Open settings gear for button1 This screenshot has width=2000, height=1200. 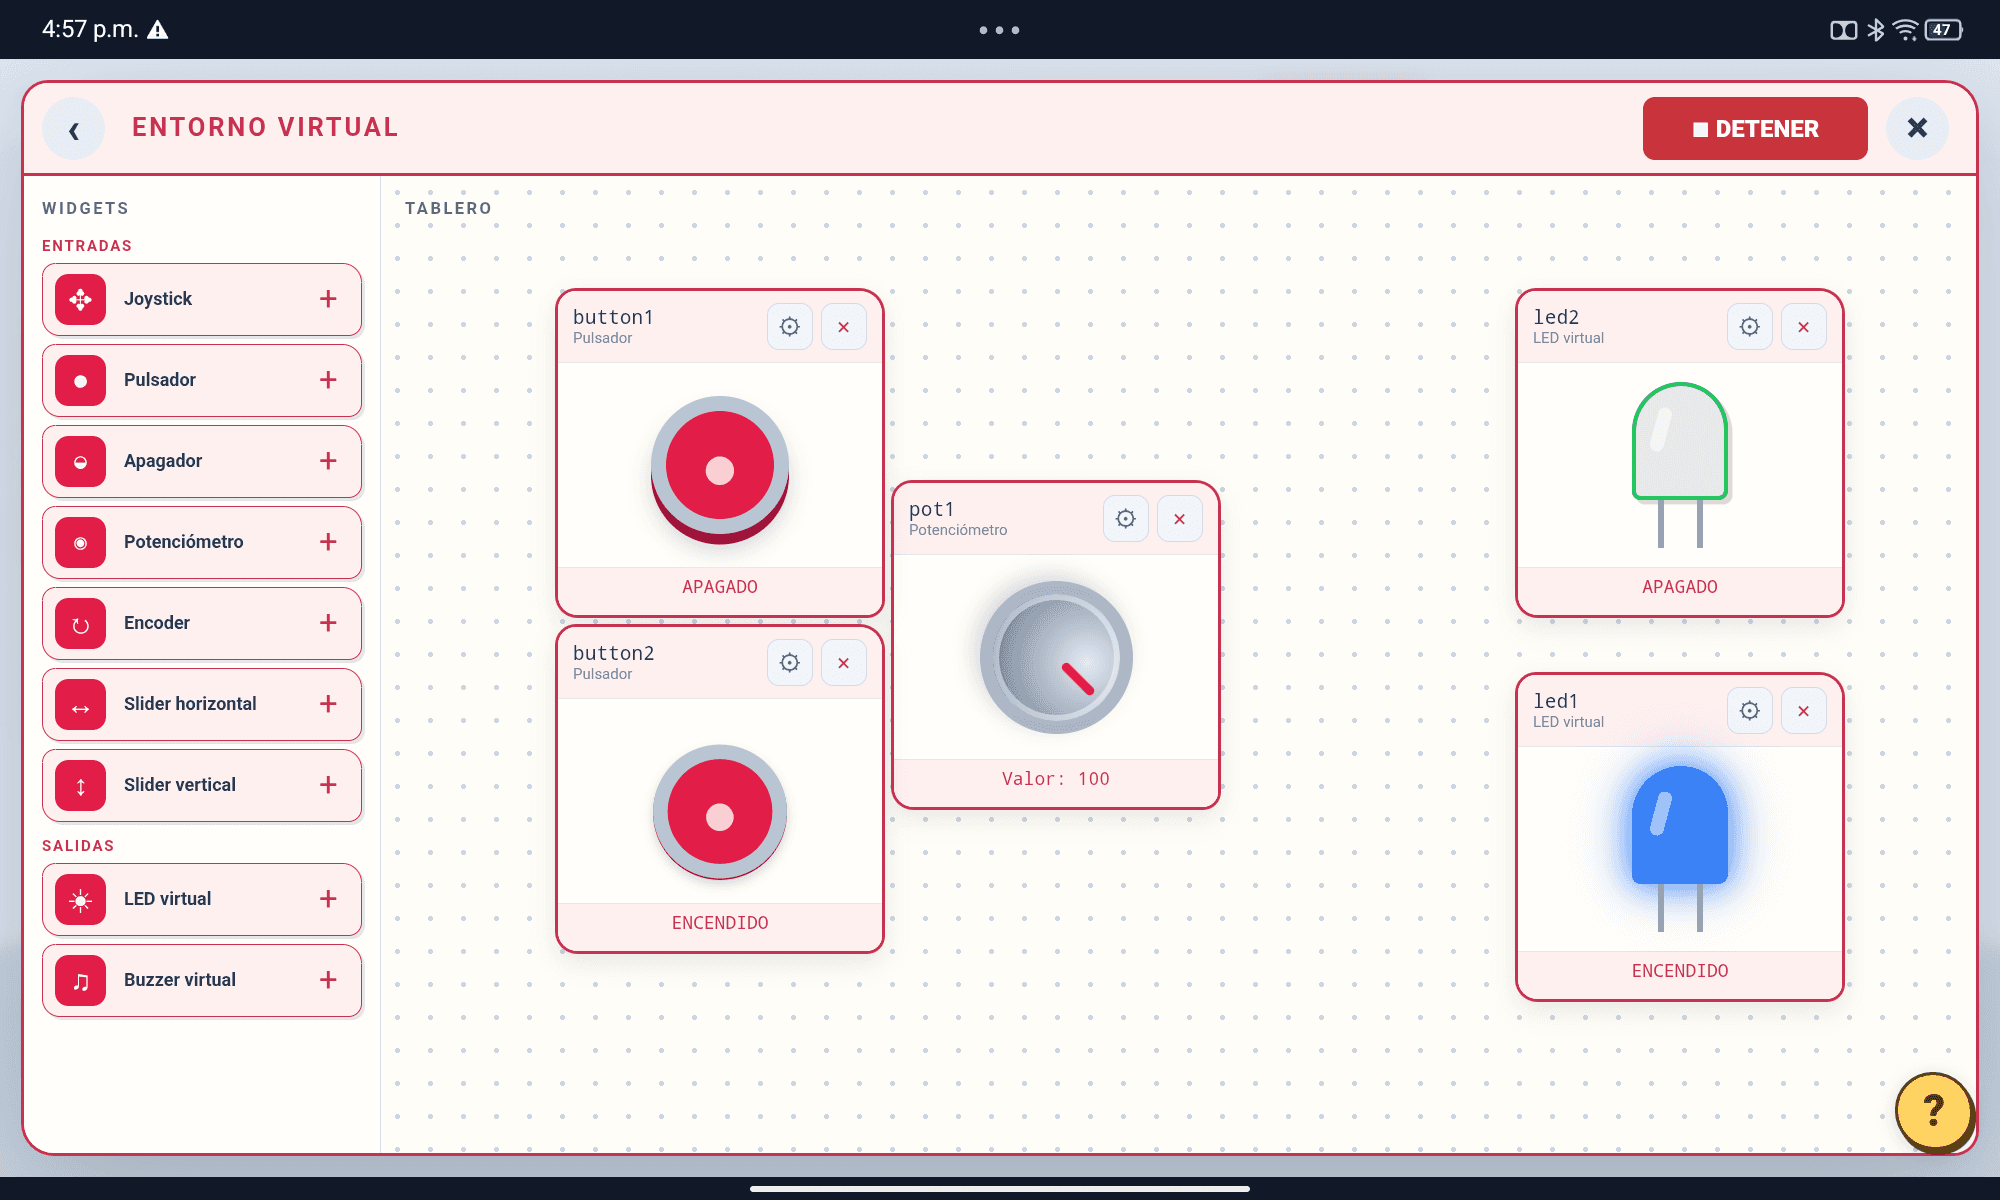pos(790,327)
